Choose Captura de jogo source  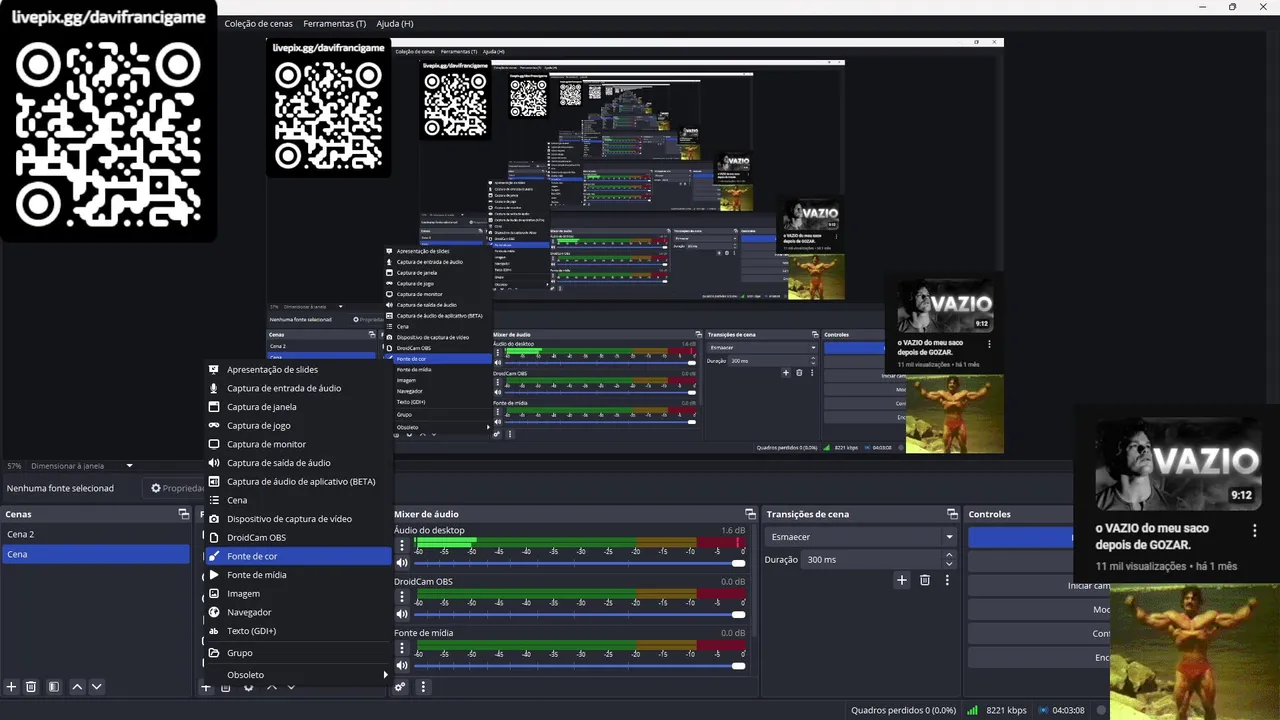298,426
